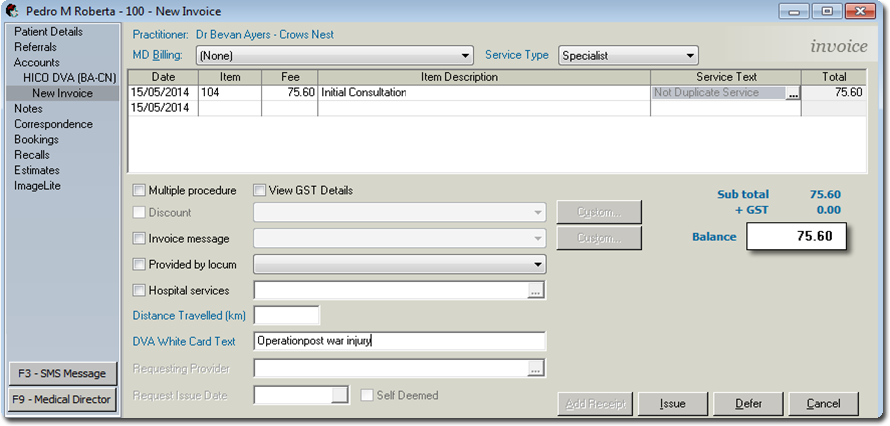Select Correspondence in the left navigation
This screenshot has height=426, width=890.
click(53, 124)
